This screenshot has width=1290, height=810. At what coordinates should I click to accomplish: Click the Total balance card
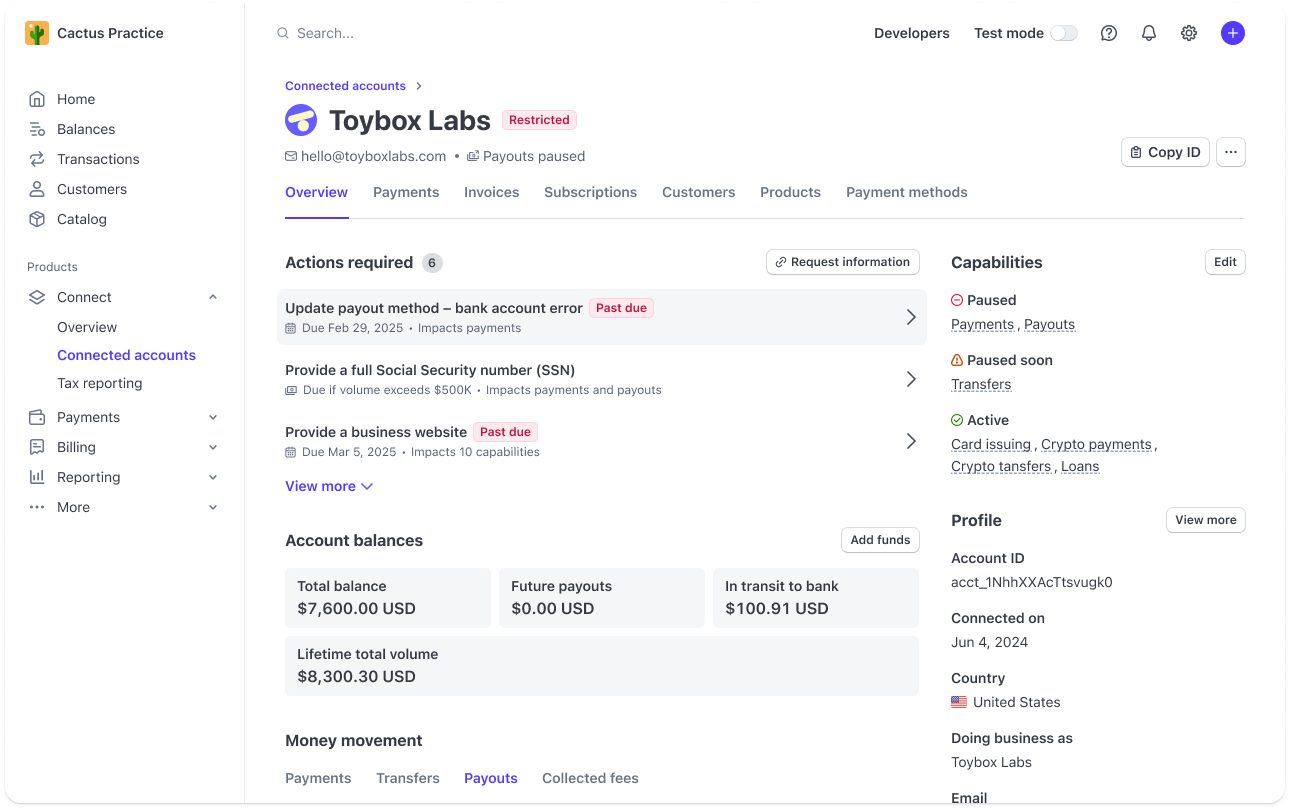click(388, 598)
